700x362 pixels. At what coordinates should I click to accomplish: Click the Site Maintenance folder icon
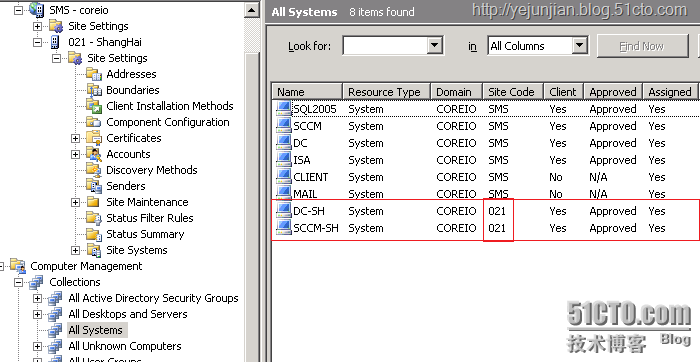[94, 202]
